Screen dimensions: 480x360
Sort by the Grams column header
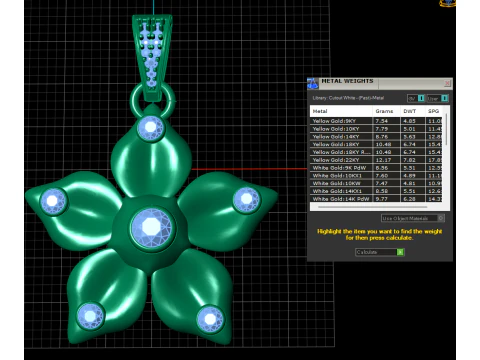tap(386, 111)
